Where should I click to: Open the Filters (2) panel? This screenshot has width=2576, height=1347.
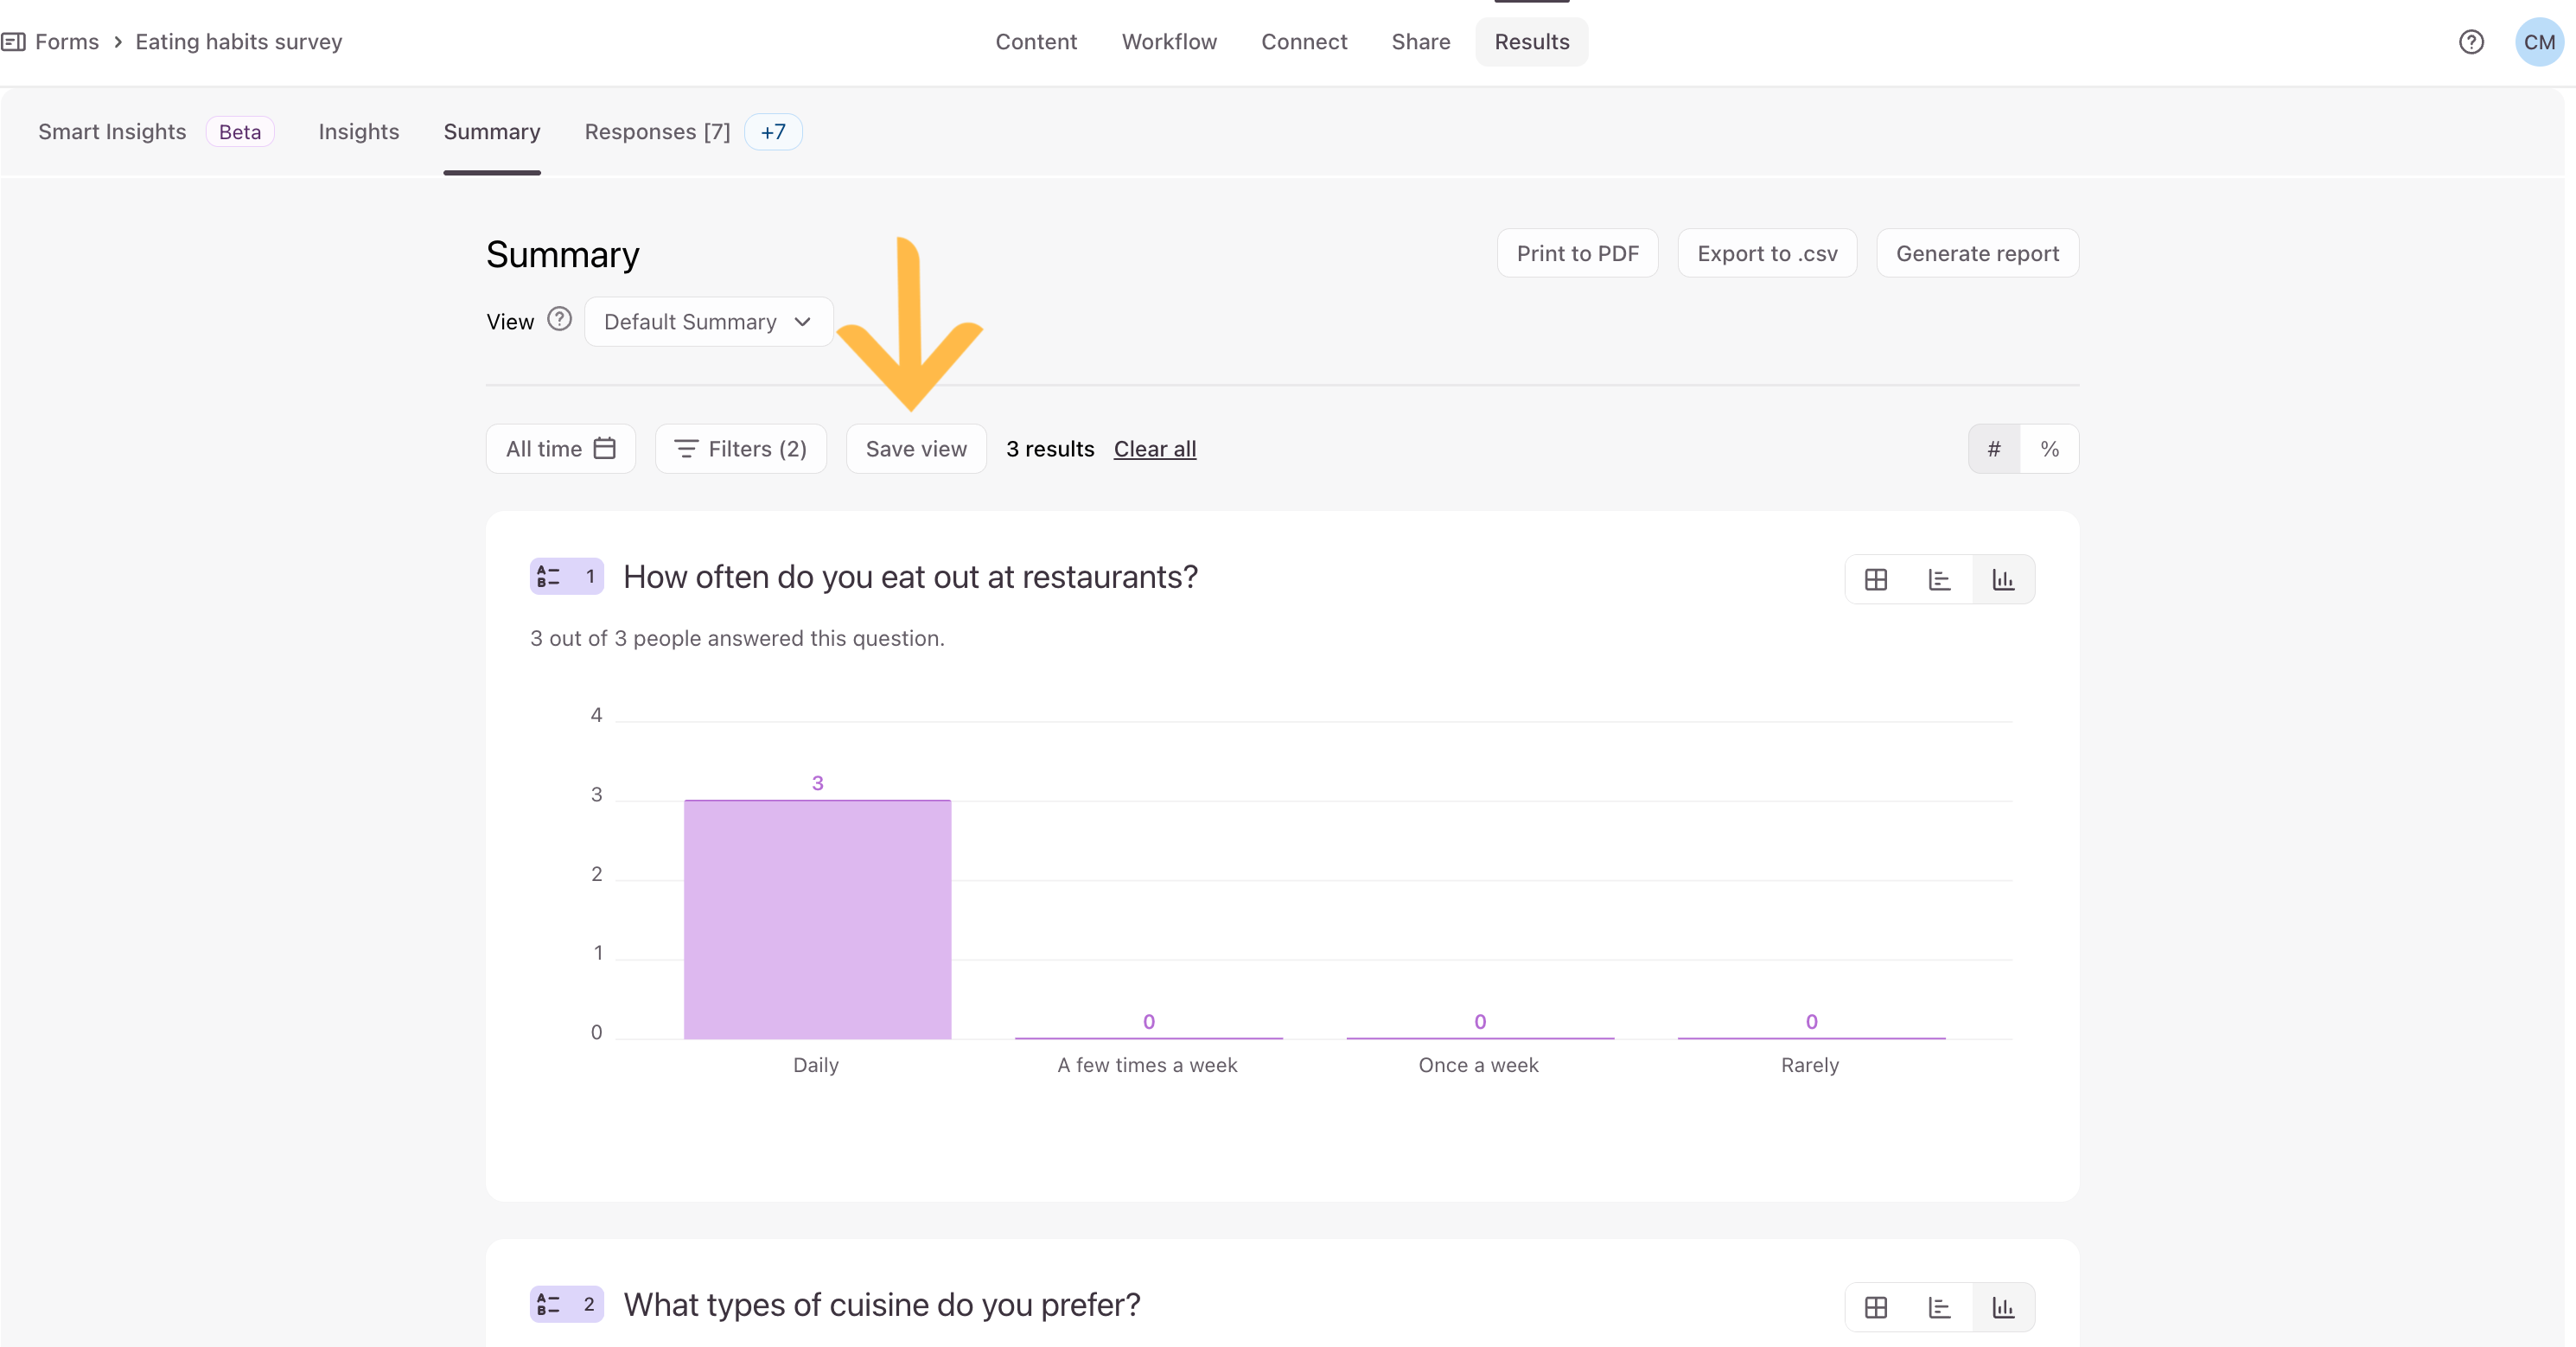pyautogui.click(x=740, y=449)
